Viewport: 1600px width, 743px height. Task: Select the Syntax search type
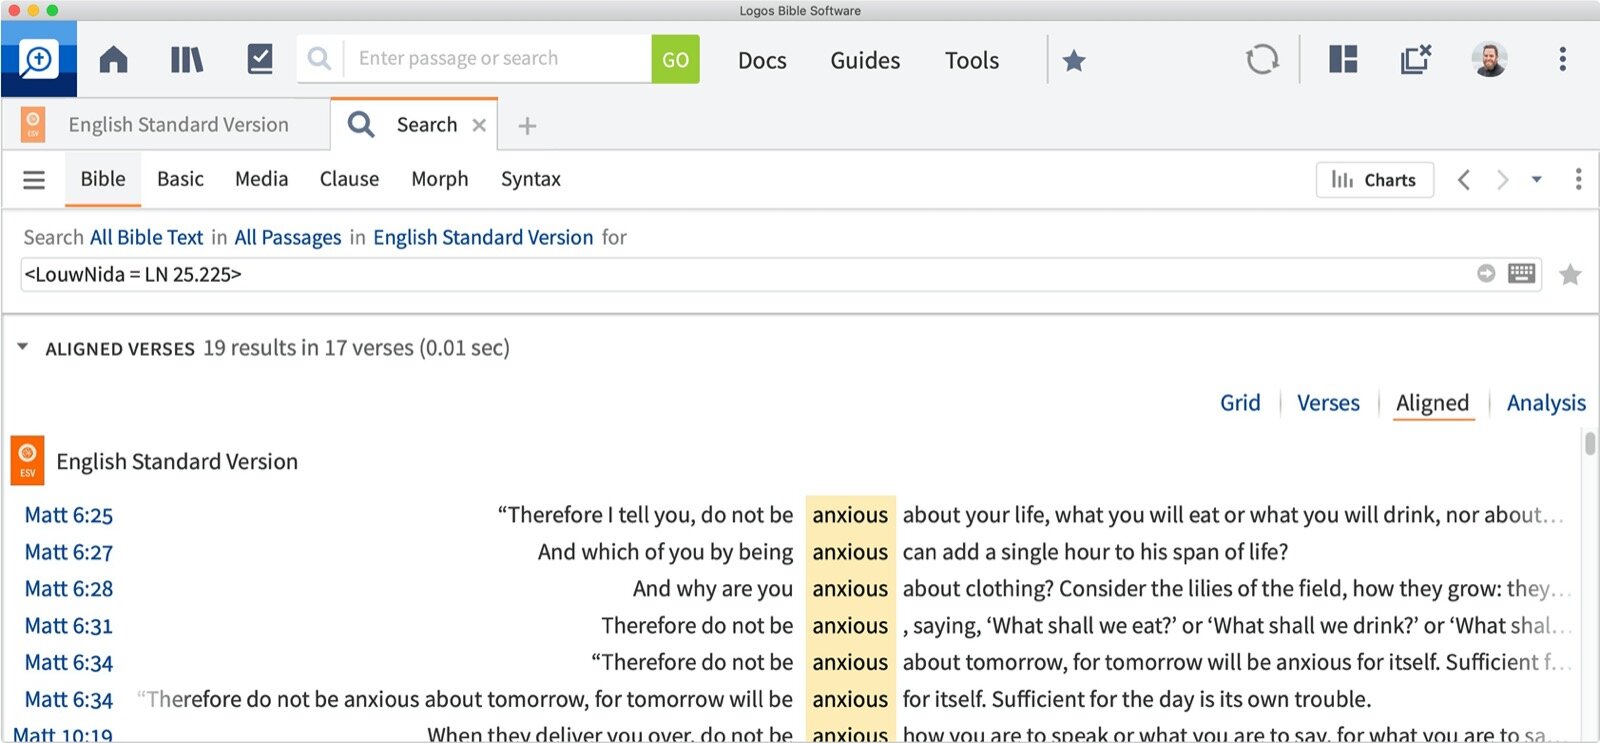pyautogui.click(x=530, y=179)
